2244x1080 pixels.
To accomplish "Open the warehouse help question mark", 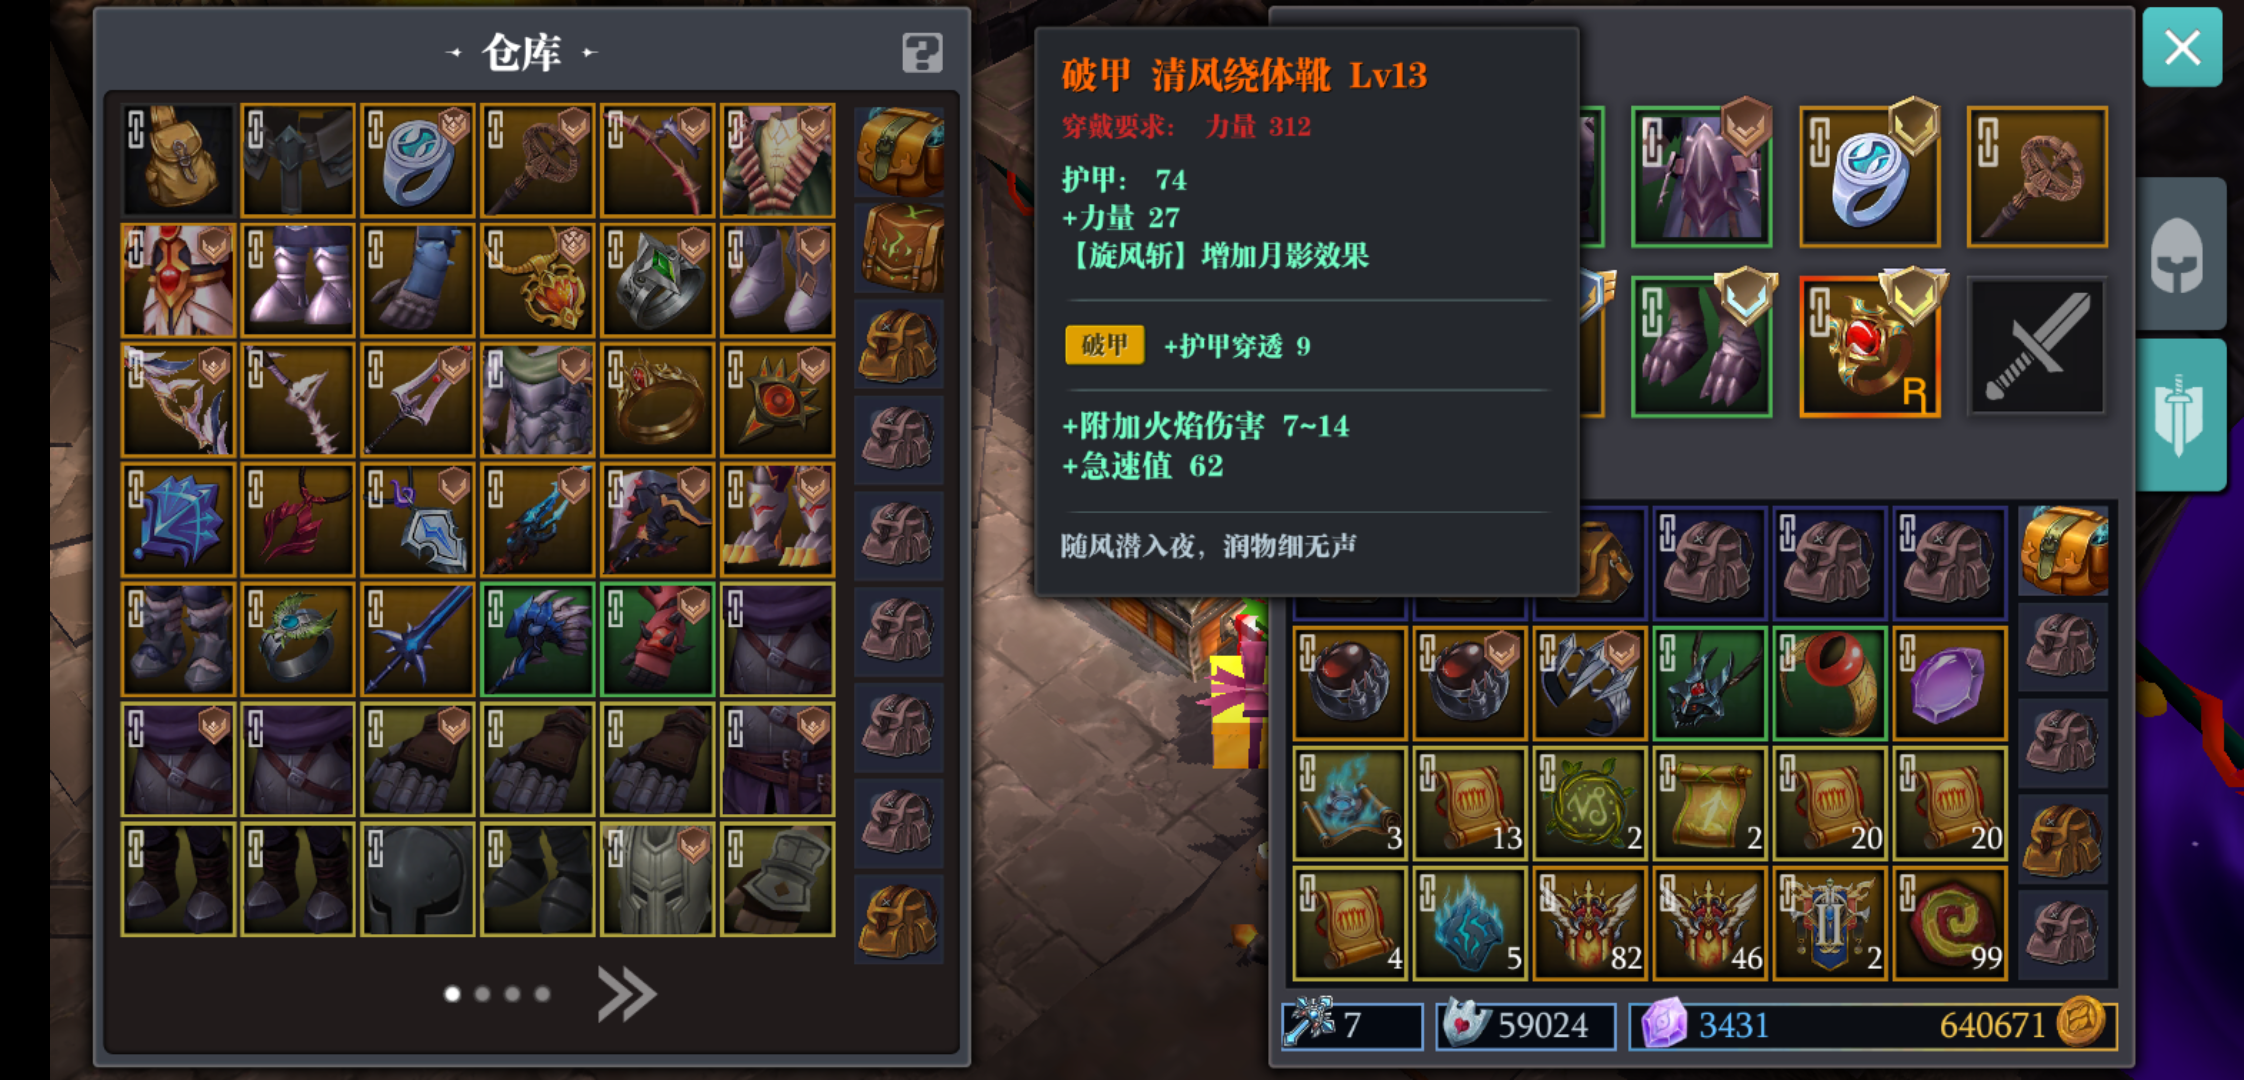I will pyautogui.click(x=921, y=52).
